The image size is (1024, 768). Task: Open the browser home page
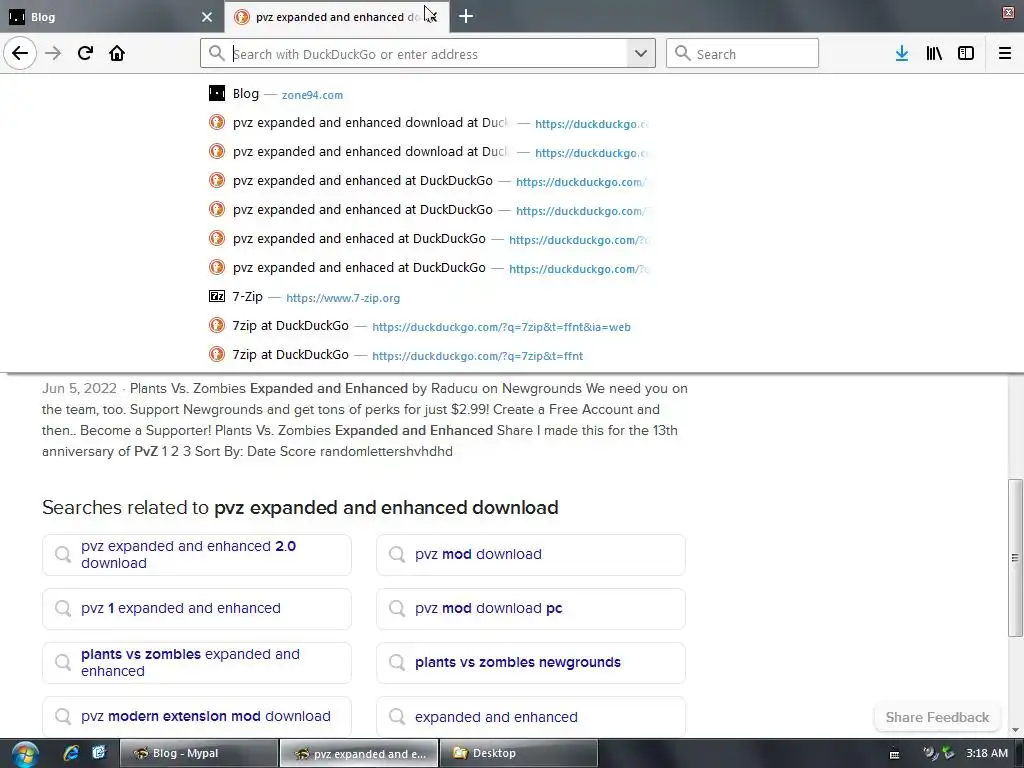click(x=117, y=53)
